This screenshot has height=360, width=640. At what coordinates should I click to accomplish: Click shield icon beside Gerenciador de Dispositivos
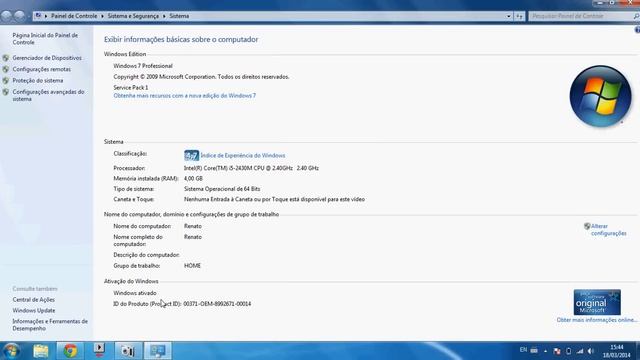click(x=6, y=58)
